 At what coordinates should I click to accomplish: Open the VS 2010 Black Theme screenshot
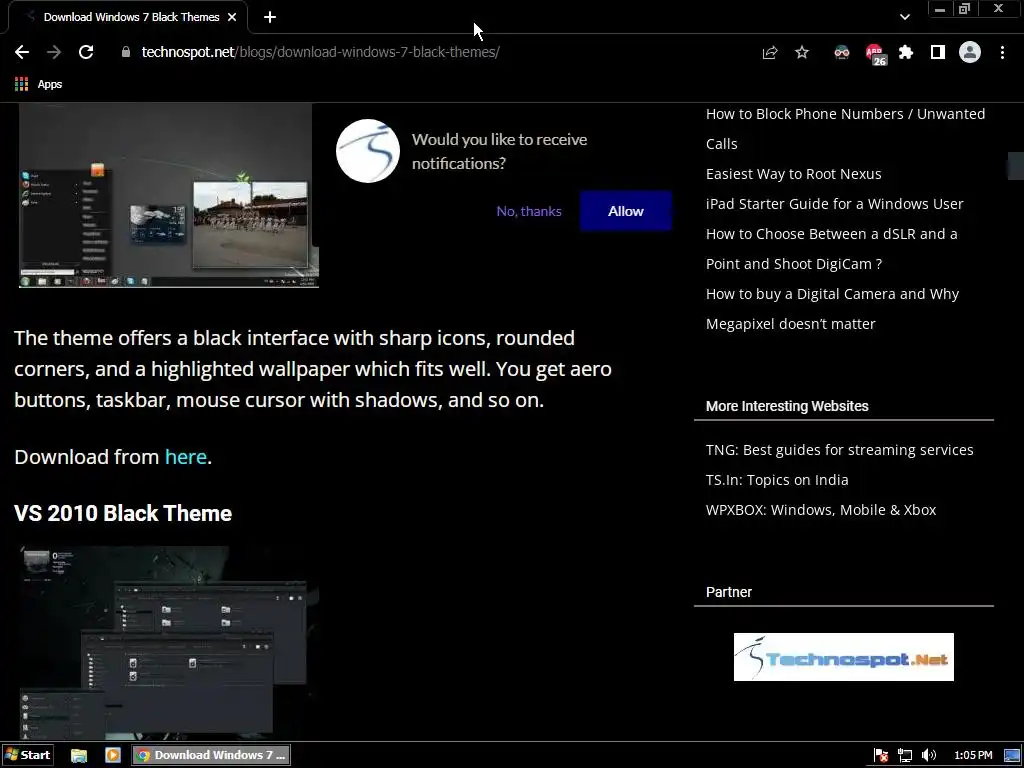pos(168,643)
